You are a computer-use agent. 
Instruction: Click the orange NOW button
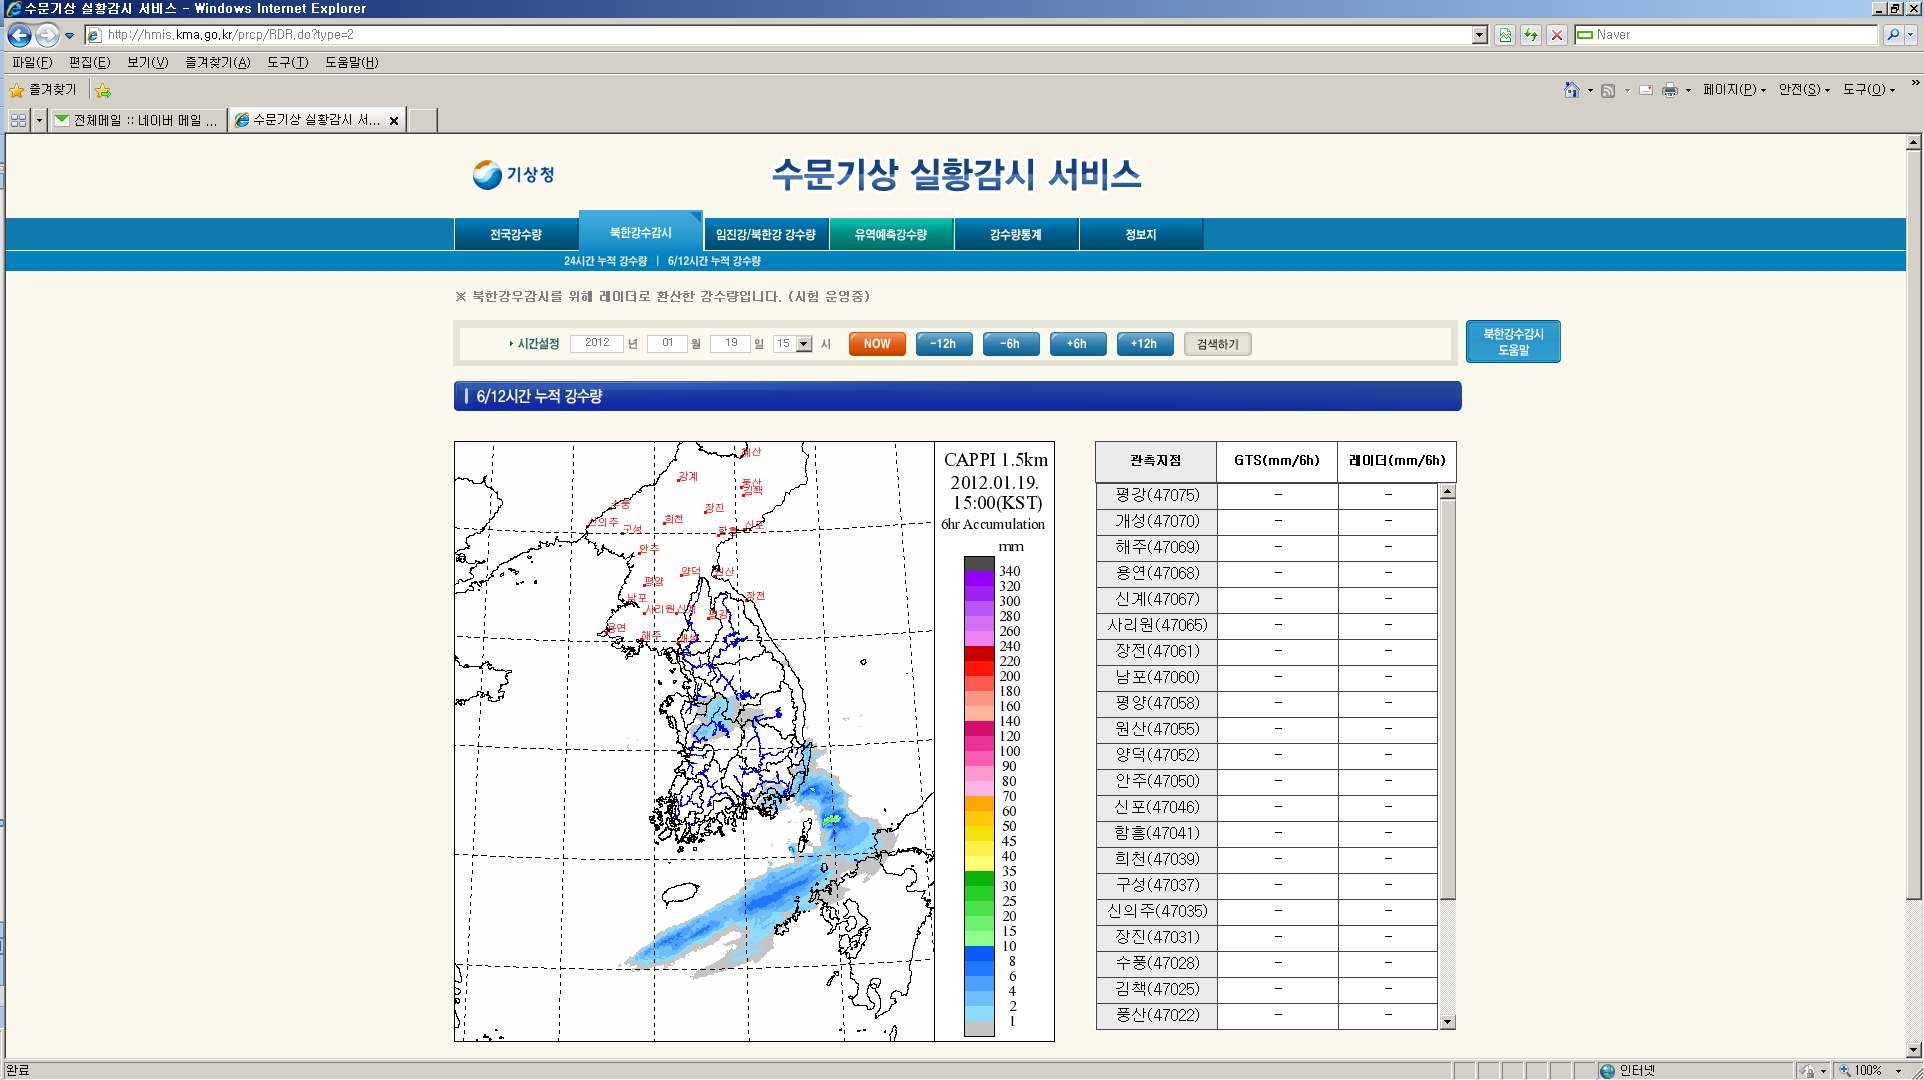(x=877, y=344)
